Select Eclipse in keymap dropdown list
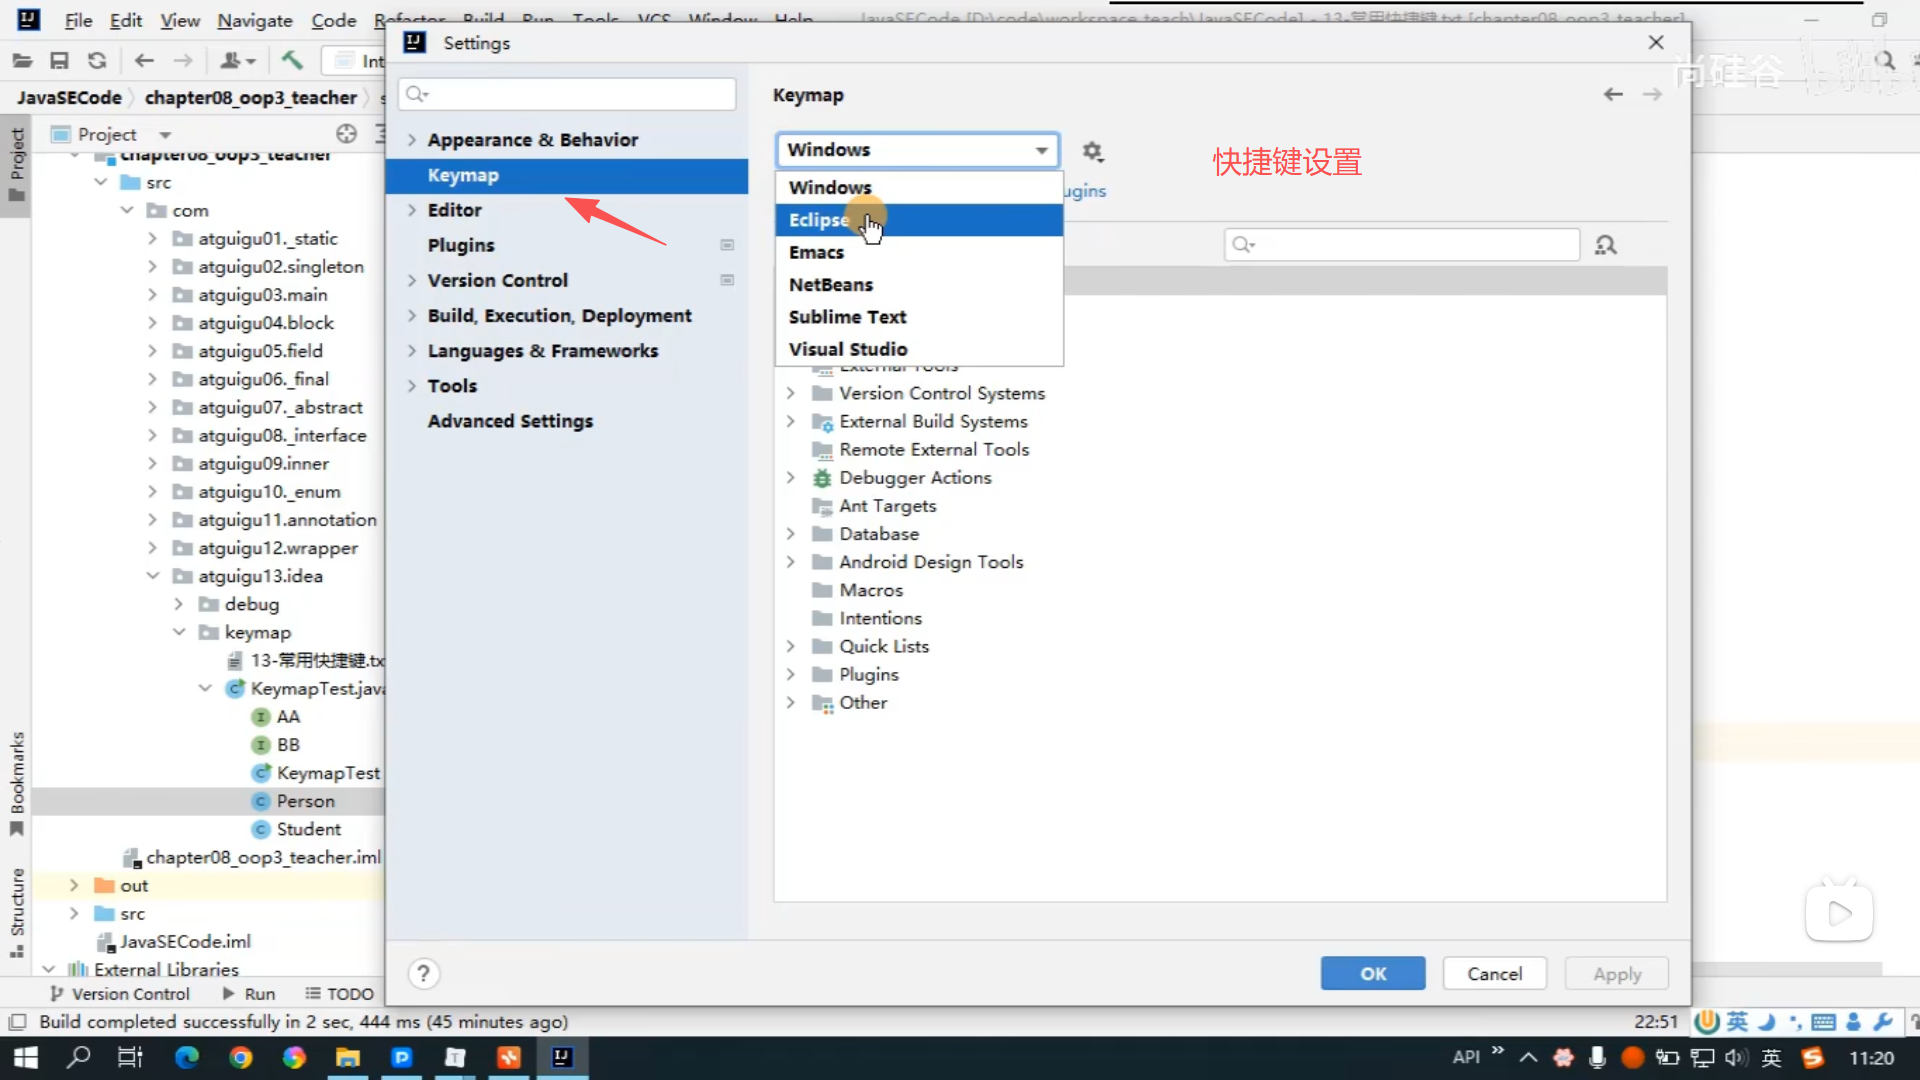This screenshot has width=1920, height=1080. click(819, 220)
